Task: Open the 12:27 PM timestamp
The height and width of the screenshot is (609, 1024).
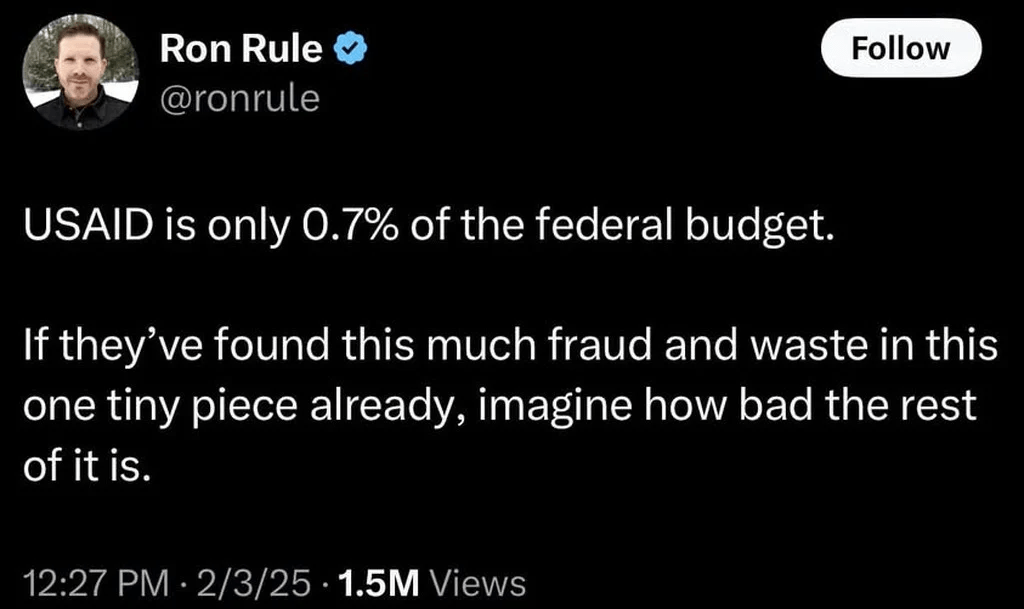Action: [97, 582]
